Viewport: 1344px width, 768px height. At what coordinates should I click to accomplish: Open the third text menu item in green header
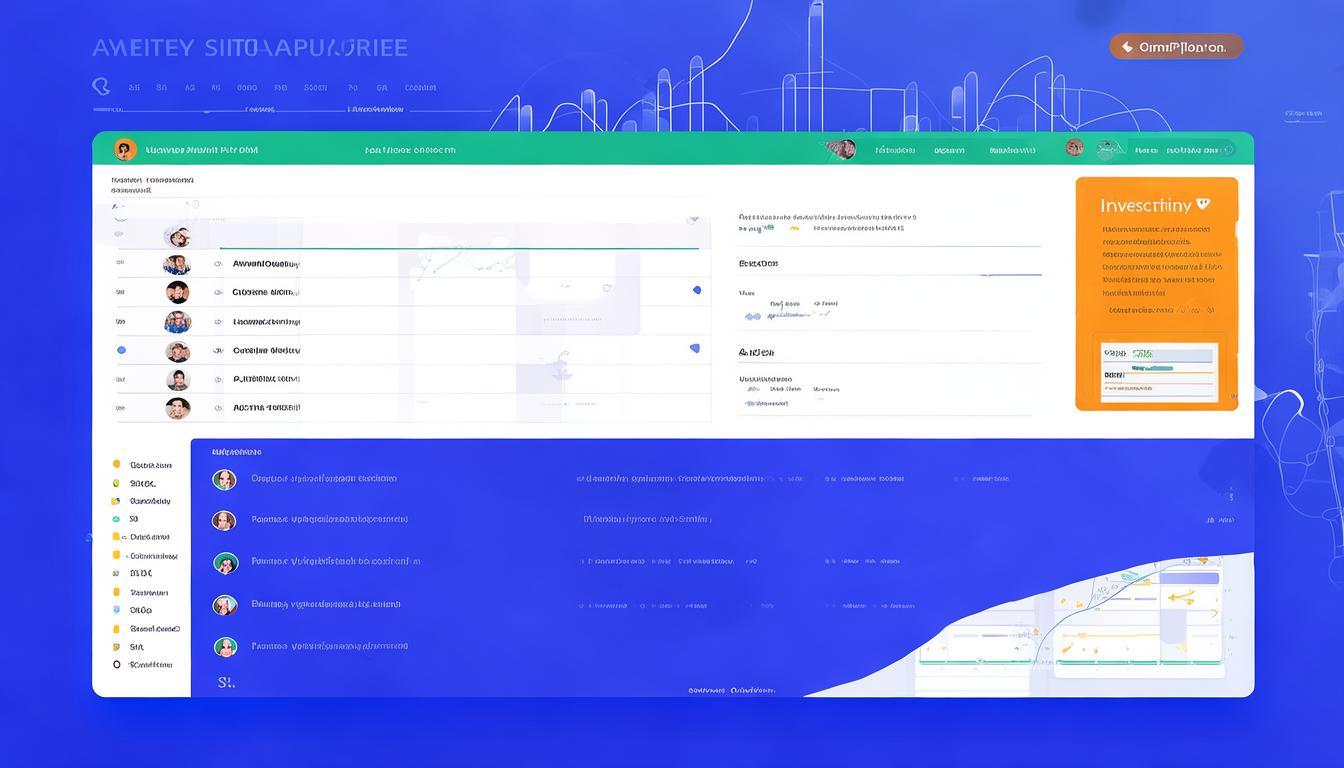click(1012, 151)
